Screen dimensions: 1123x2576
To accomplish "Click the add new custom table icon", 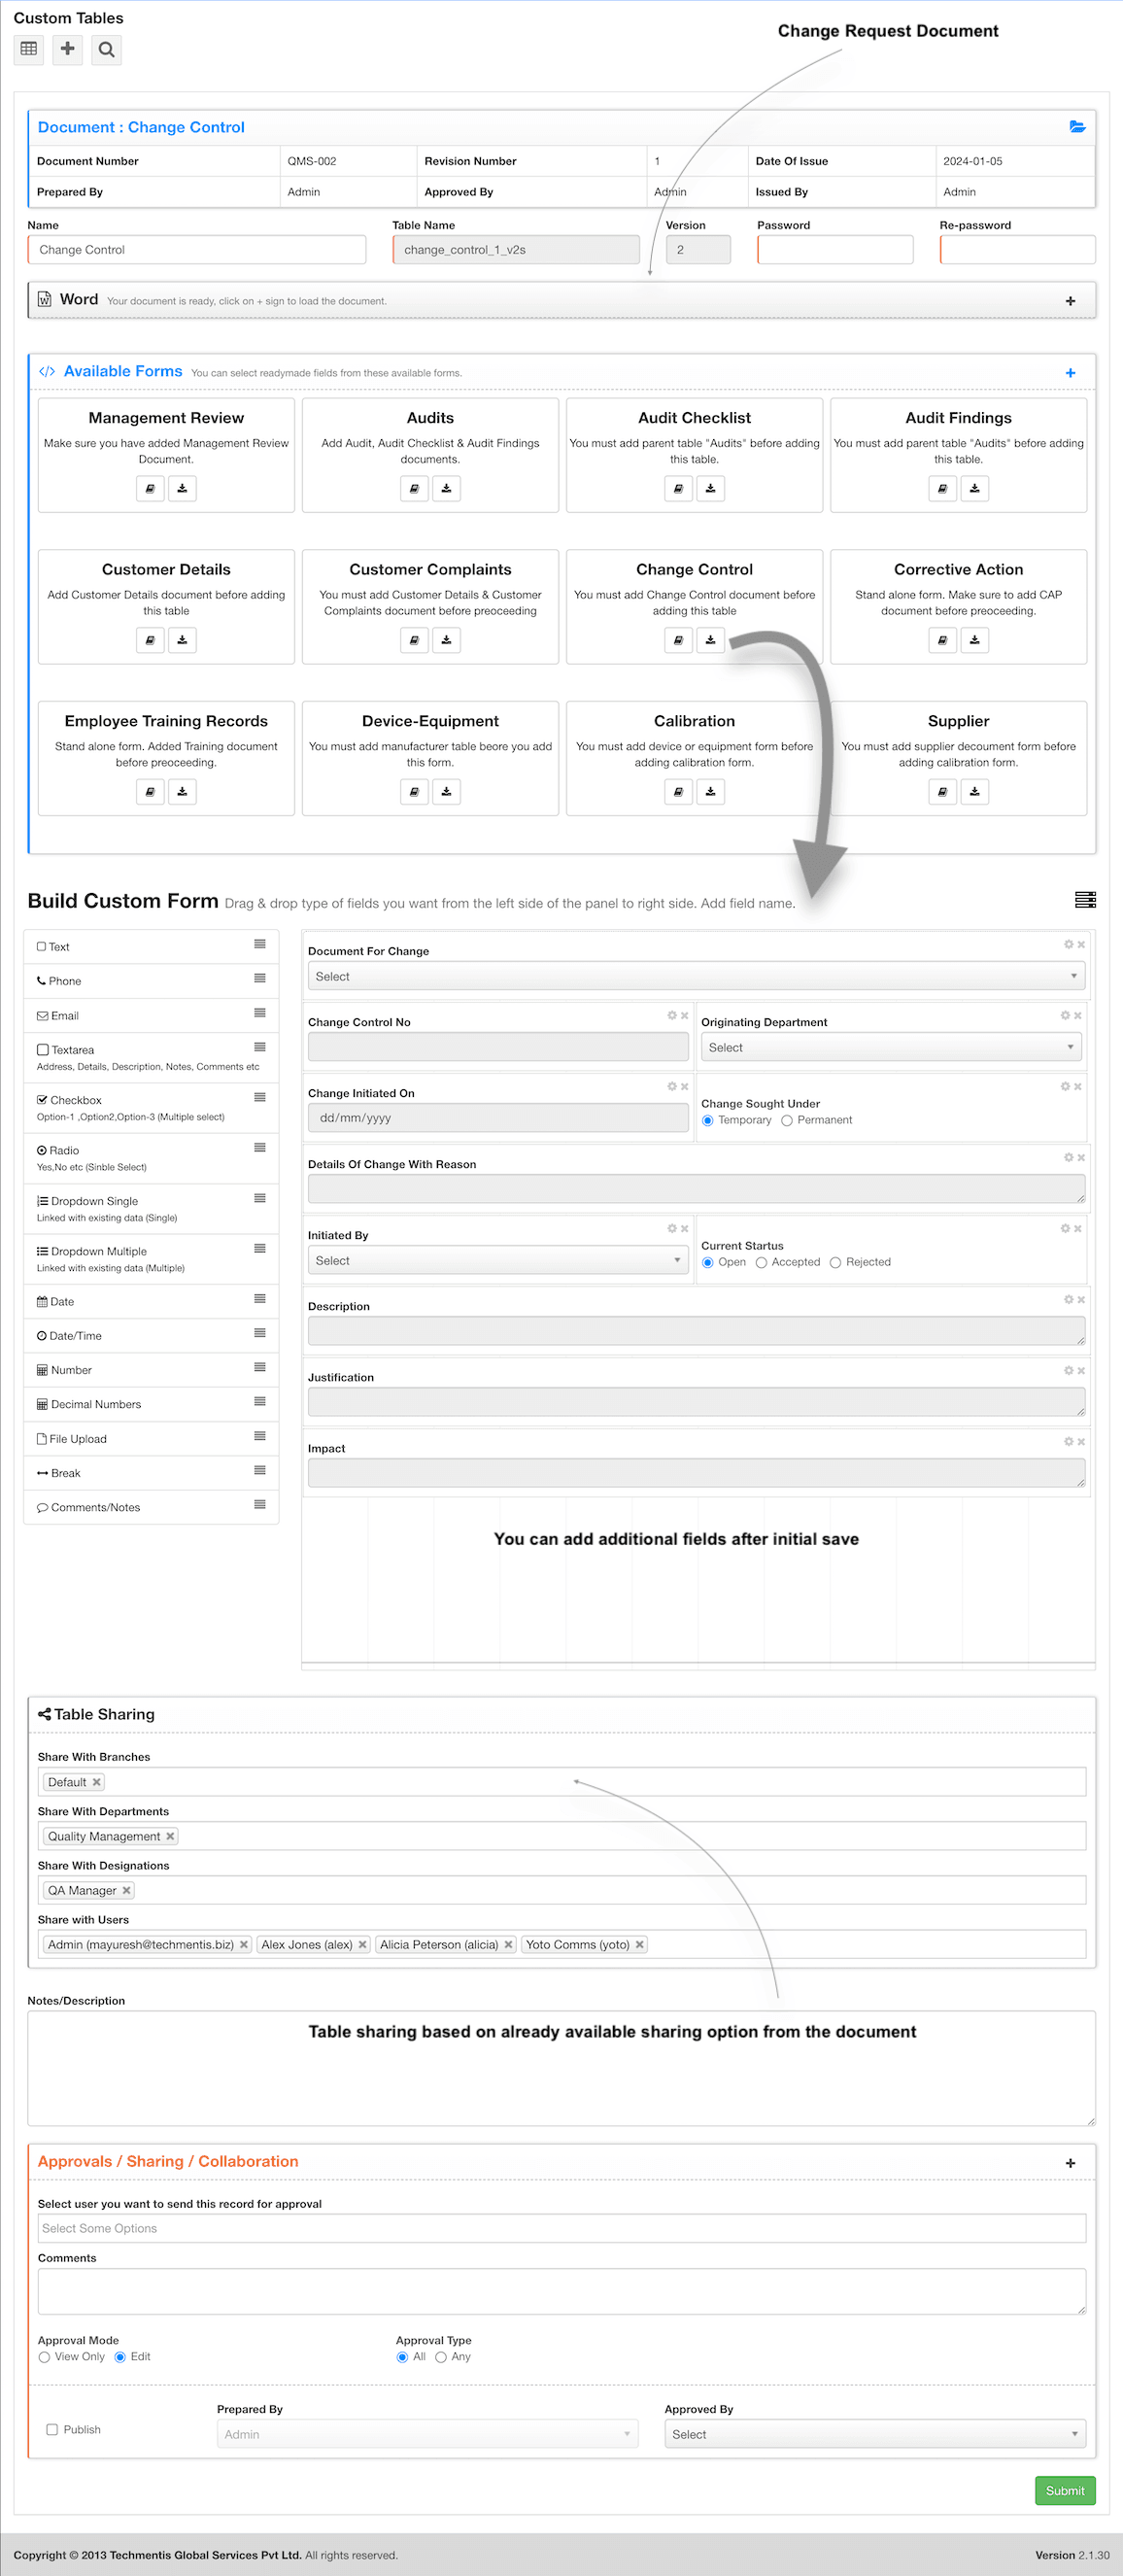I will pyautogui.click(x=67, y=49).
